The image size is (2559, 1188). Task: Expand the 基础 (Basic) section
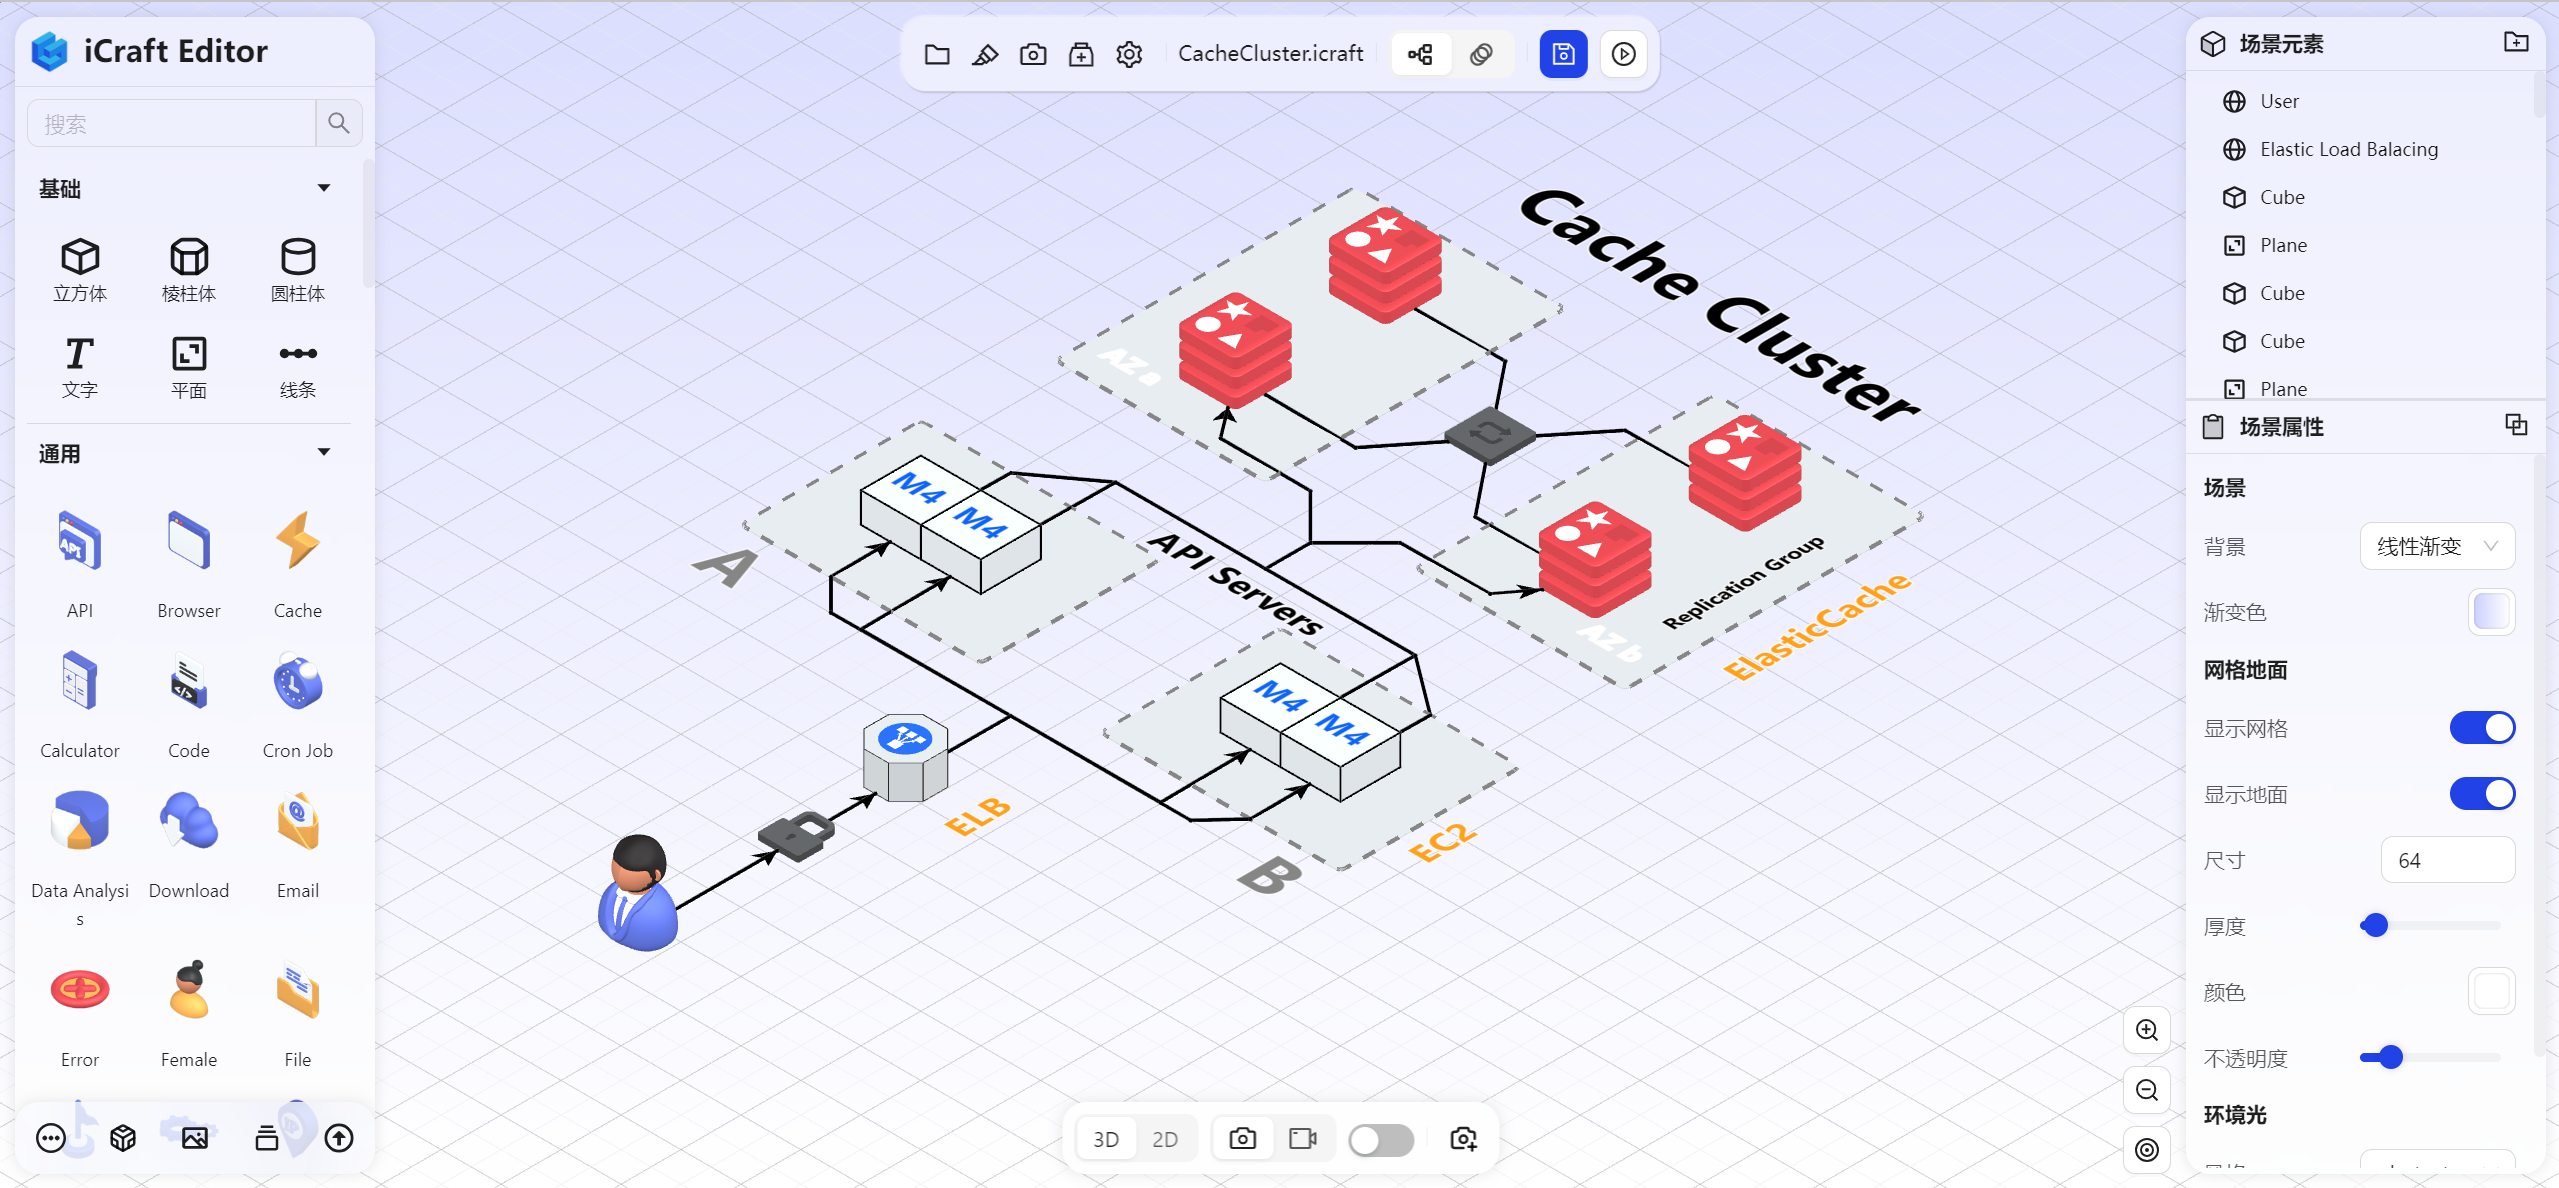tap(320, 188)
